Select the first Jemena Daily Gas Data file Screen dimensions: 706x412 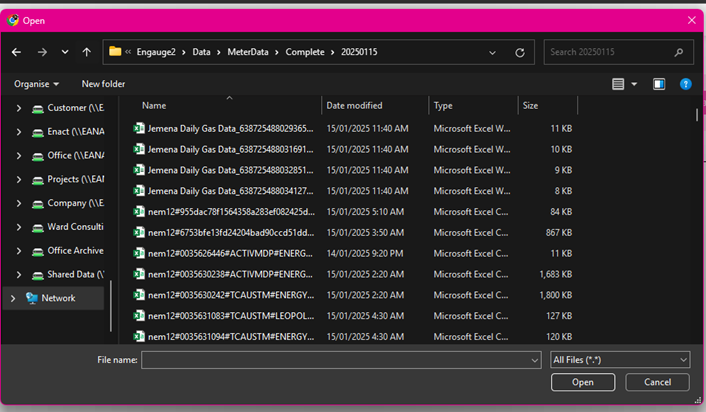(230, 128)
